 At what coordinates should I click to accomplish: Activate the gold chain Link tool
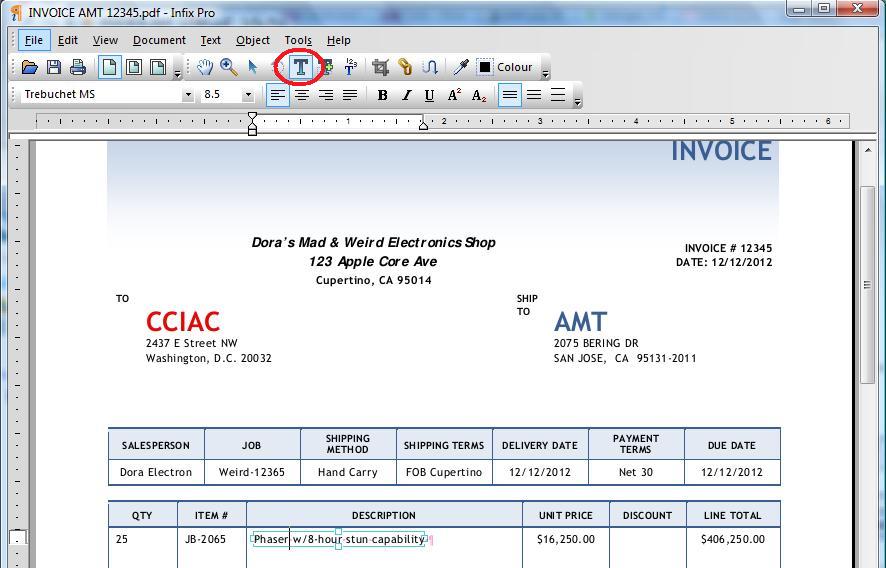(x=405, y=67)
